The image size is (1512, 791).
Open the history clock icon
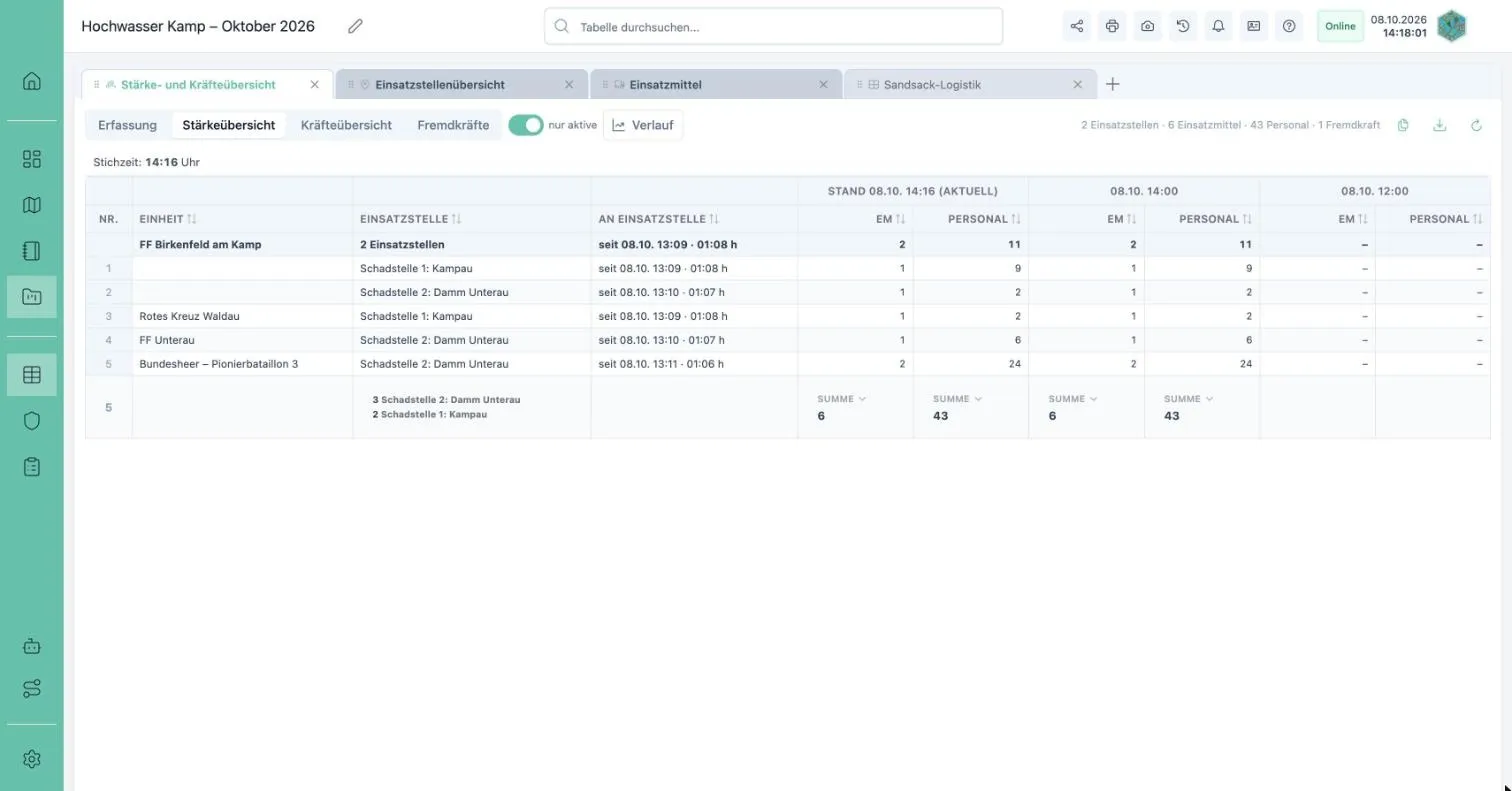[x=1183, y=27]
